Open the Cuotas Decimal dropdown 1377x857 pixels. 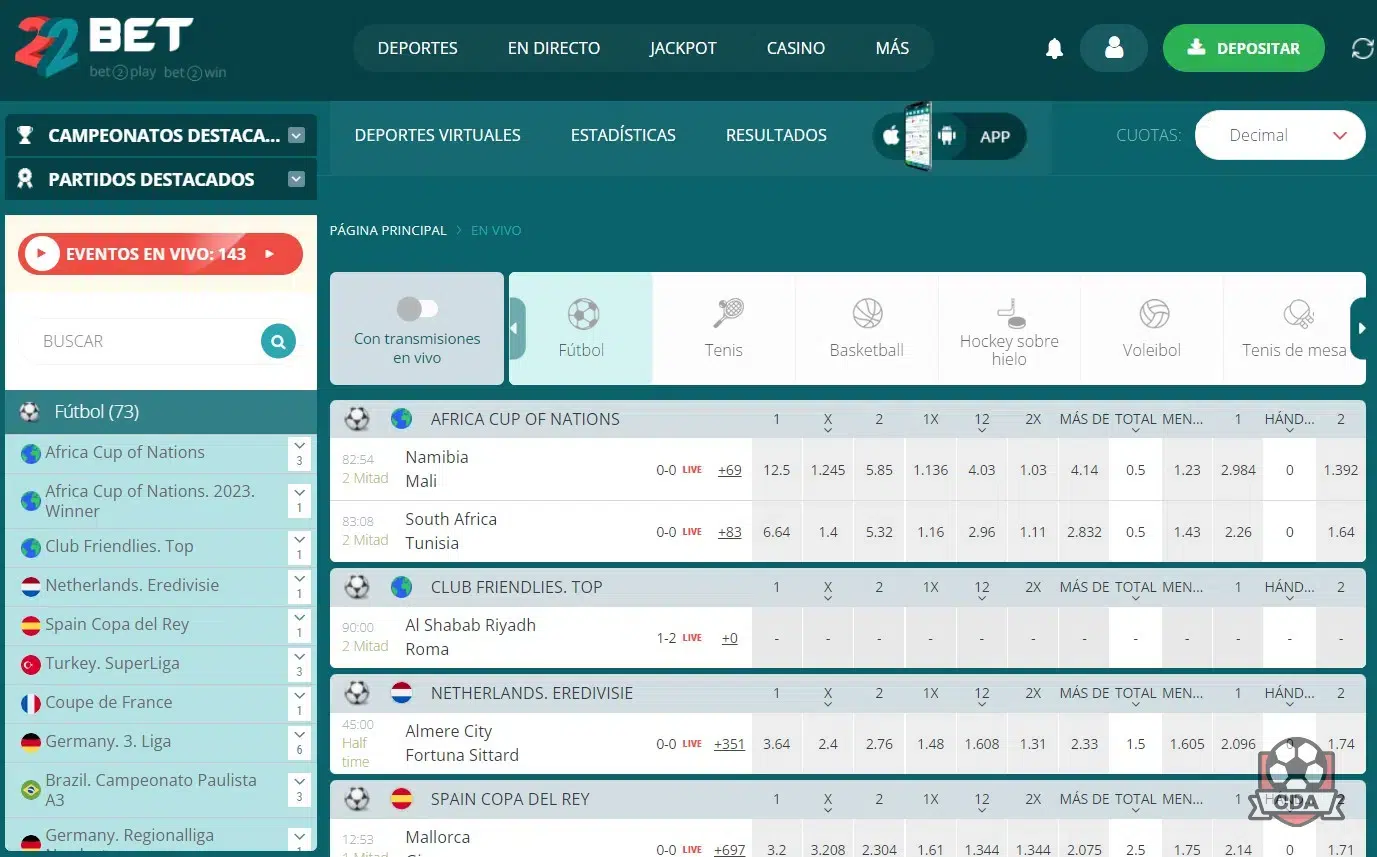[1280, 135]
